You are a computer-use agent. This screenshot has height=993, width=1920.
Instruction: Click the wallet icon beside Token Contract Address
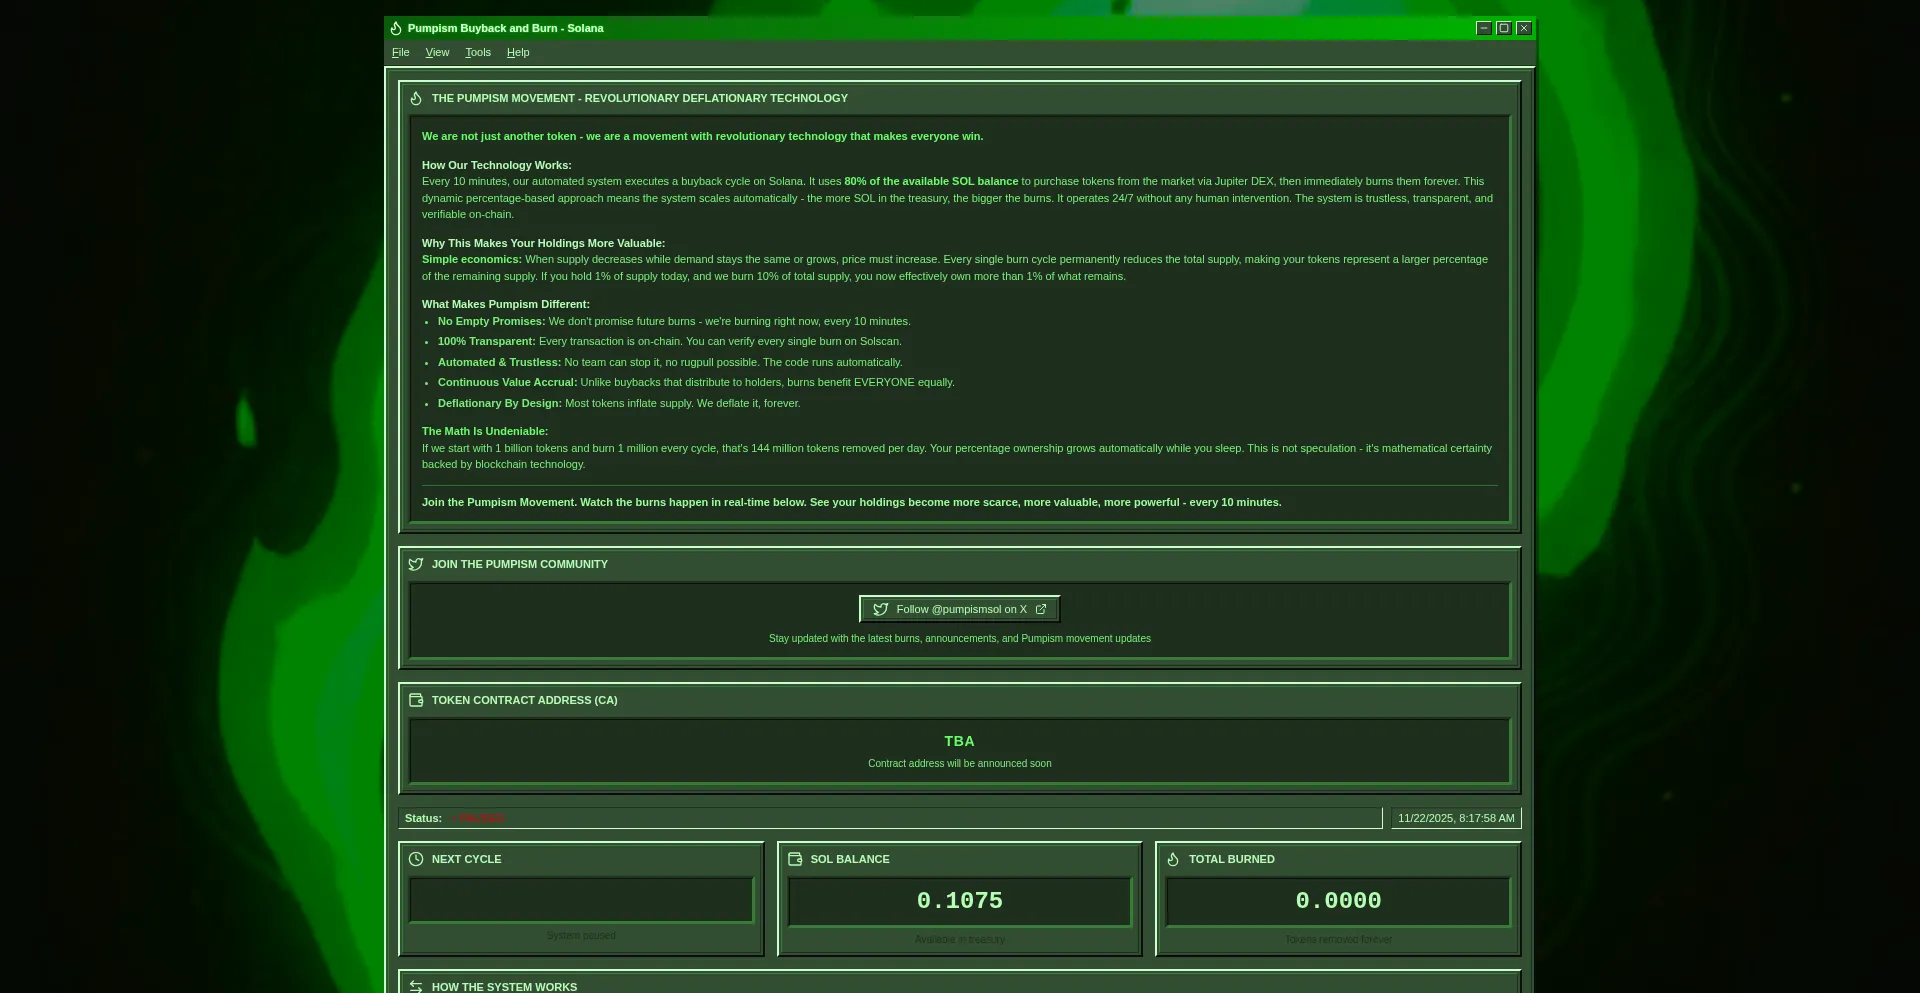[416, 700]
